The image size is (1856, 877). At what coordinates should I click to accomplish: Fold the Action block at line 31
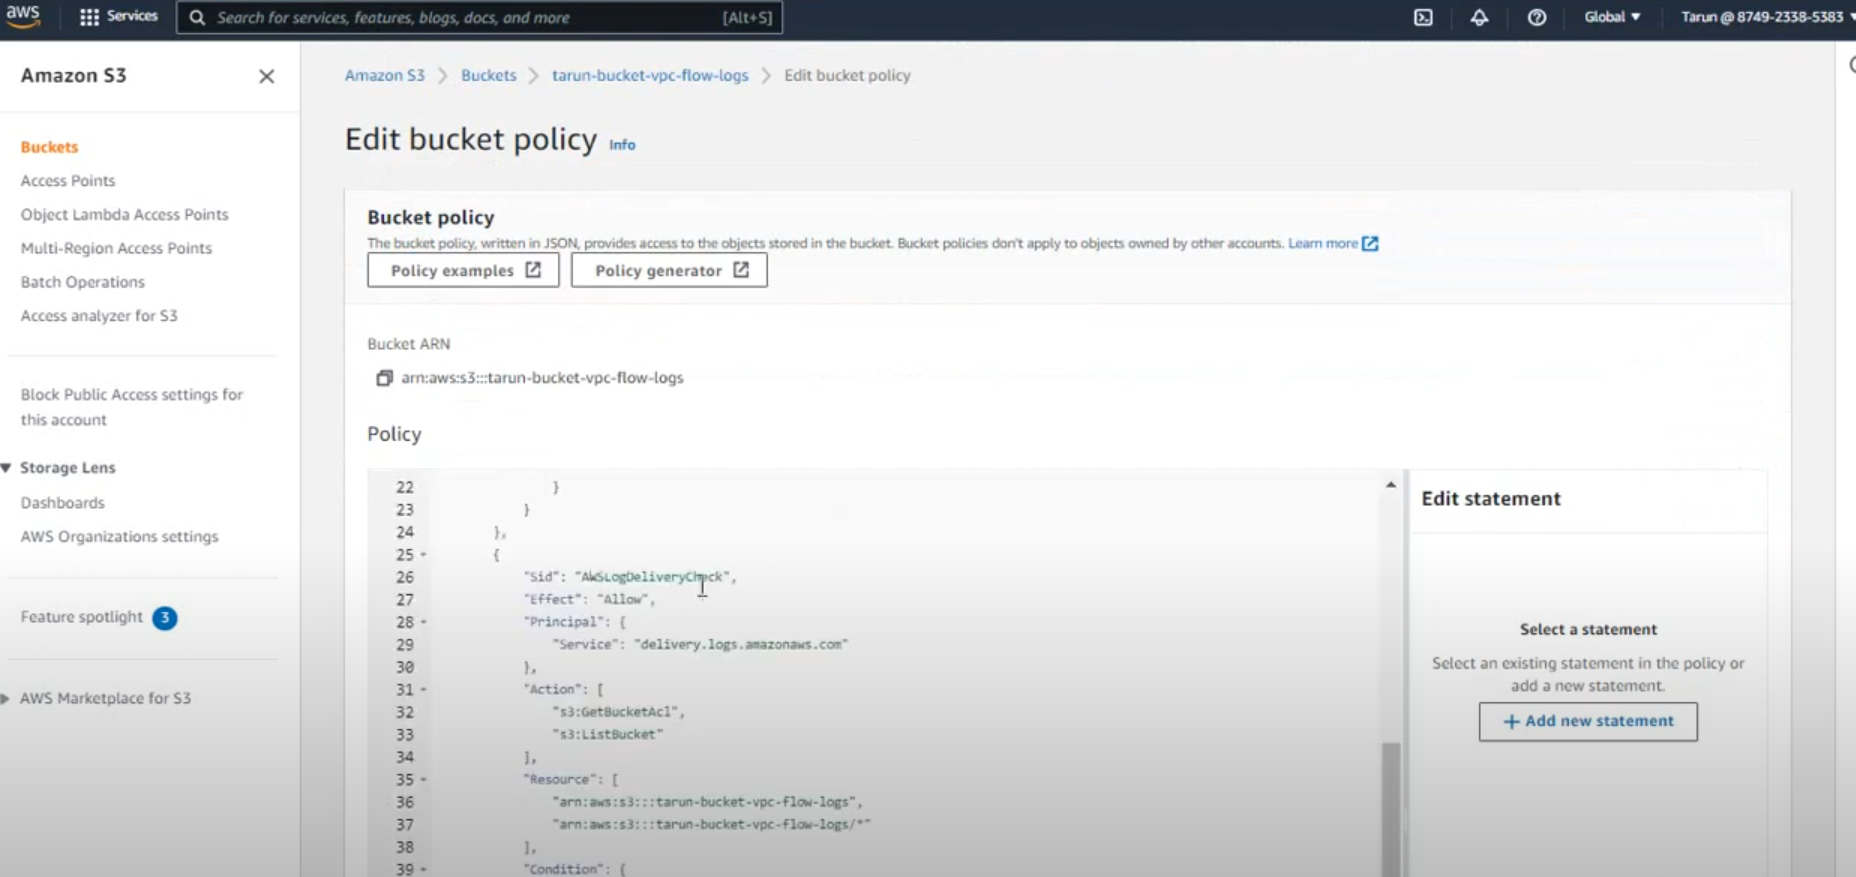pos(424,690)
